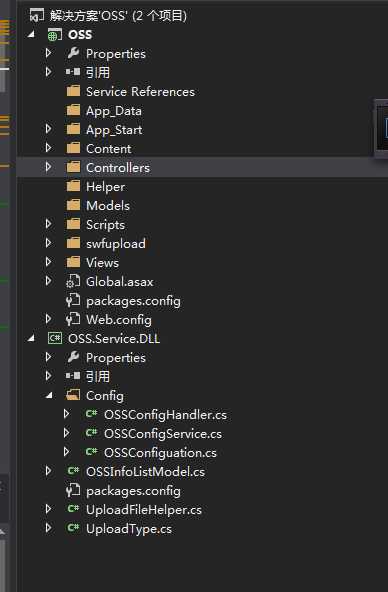Viewport: 388px width, 592px height.
Task: Click the Models folder icon
Action: point(73,205)
